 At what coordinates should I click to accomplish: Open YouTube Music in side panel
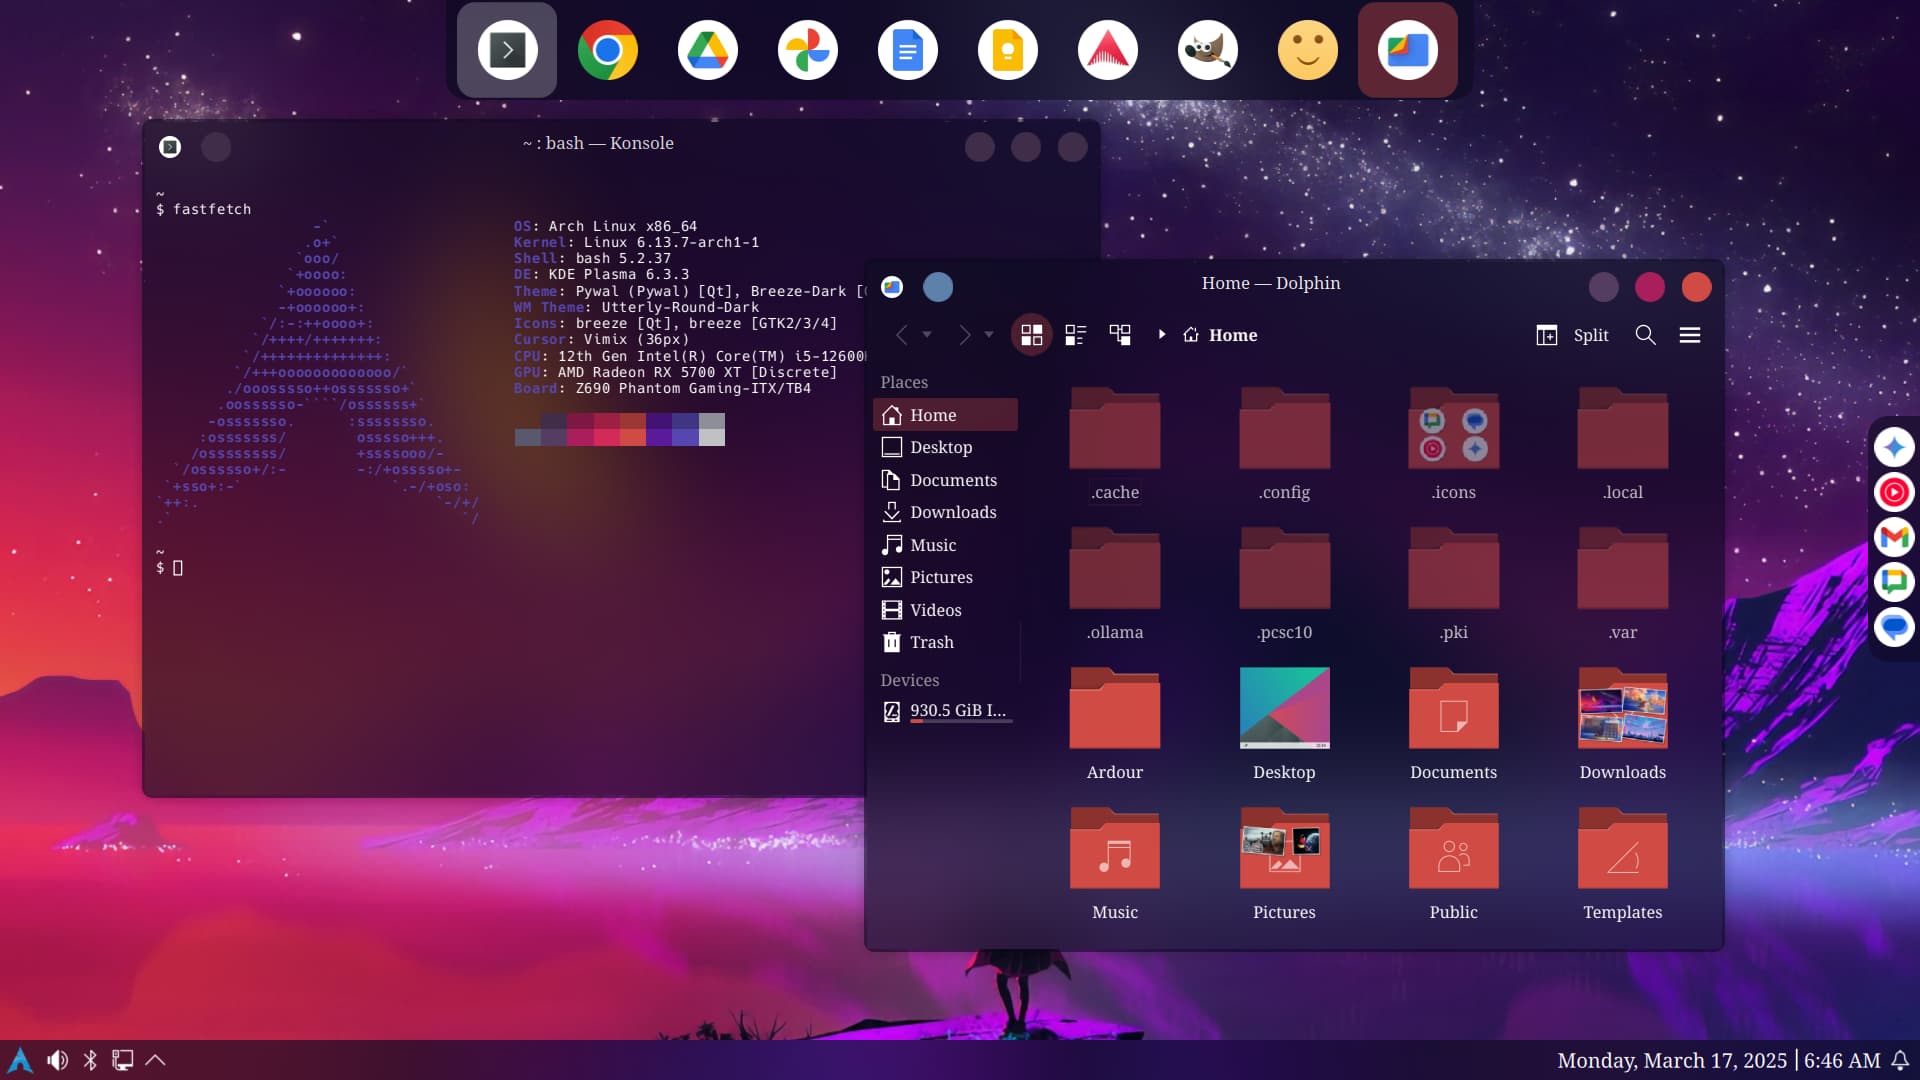click(x=1894, y=492)
